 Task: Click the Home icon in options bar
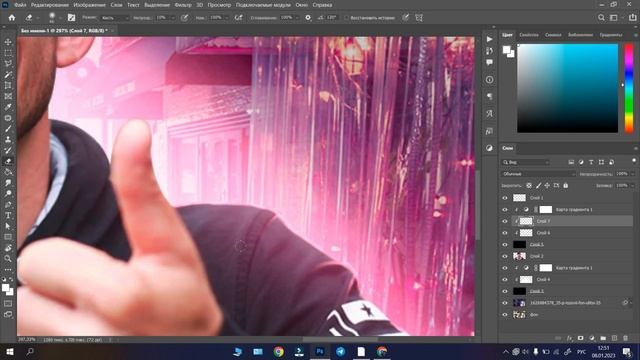coord(12,18)
